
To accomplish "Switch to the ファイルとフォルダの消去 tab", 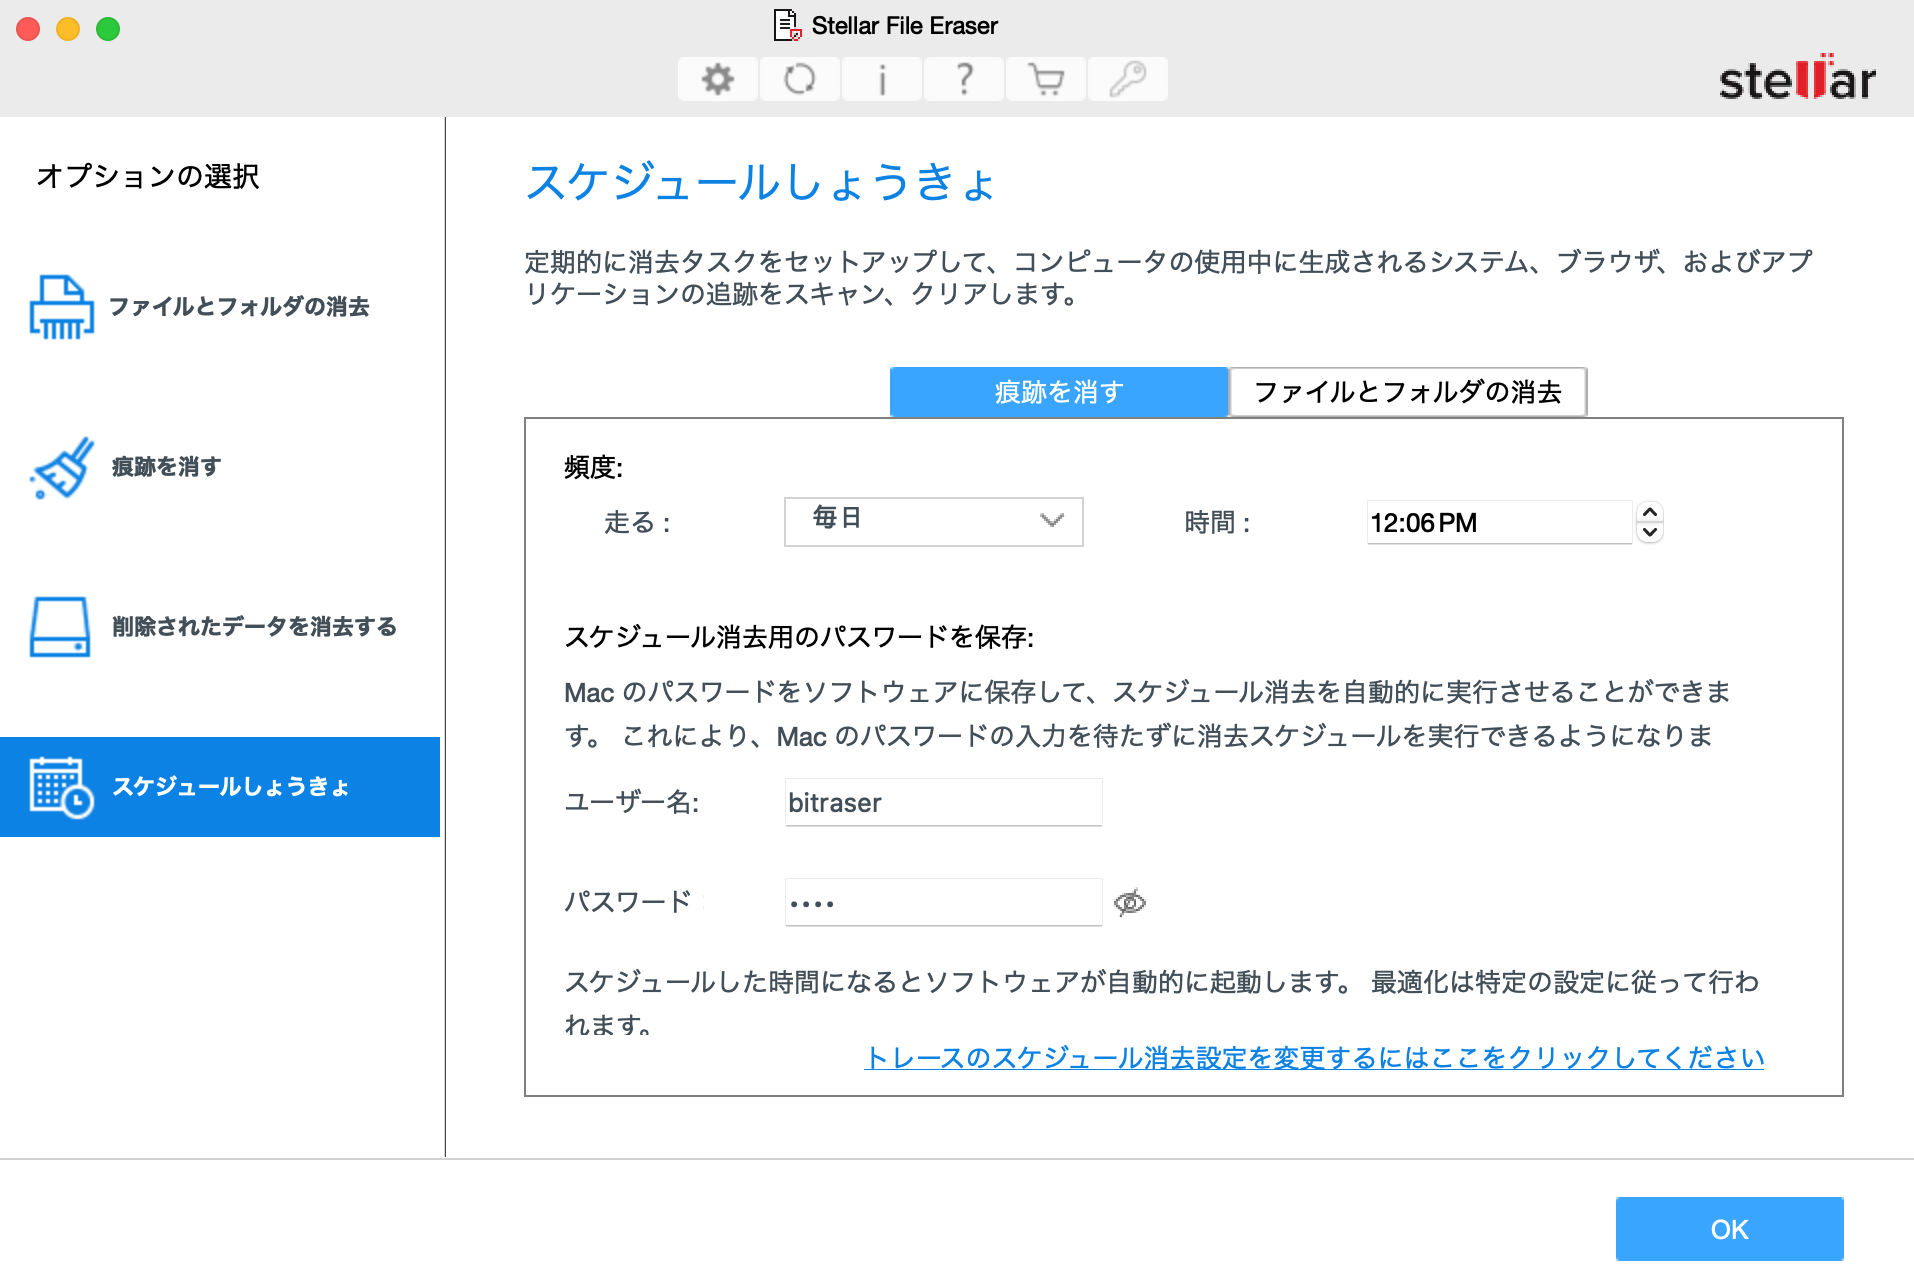I will (x=1407, y=392).
